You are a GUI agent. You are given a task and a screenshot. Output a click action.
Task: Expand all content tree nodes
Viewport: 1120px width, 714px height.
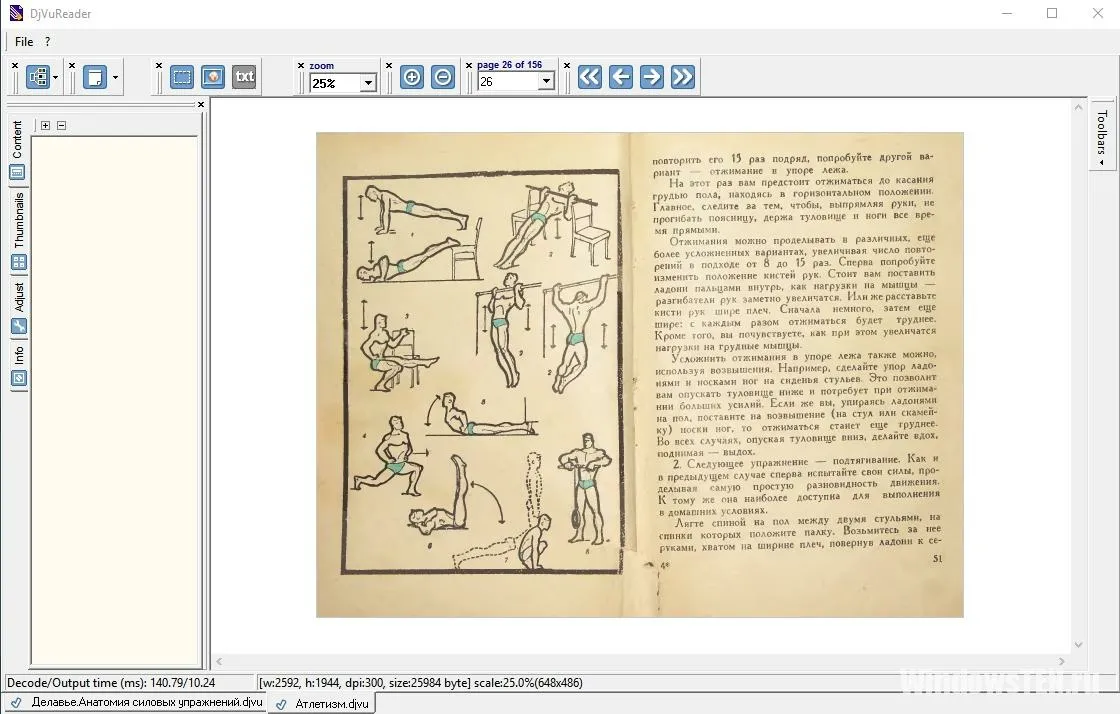45,126
